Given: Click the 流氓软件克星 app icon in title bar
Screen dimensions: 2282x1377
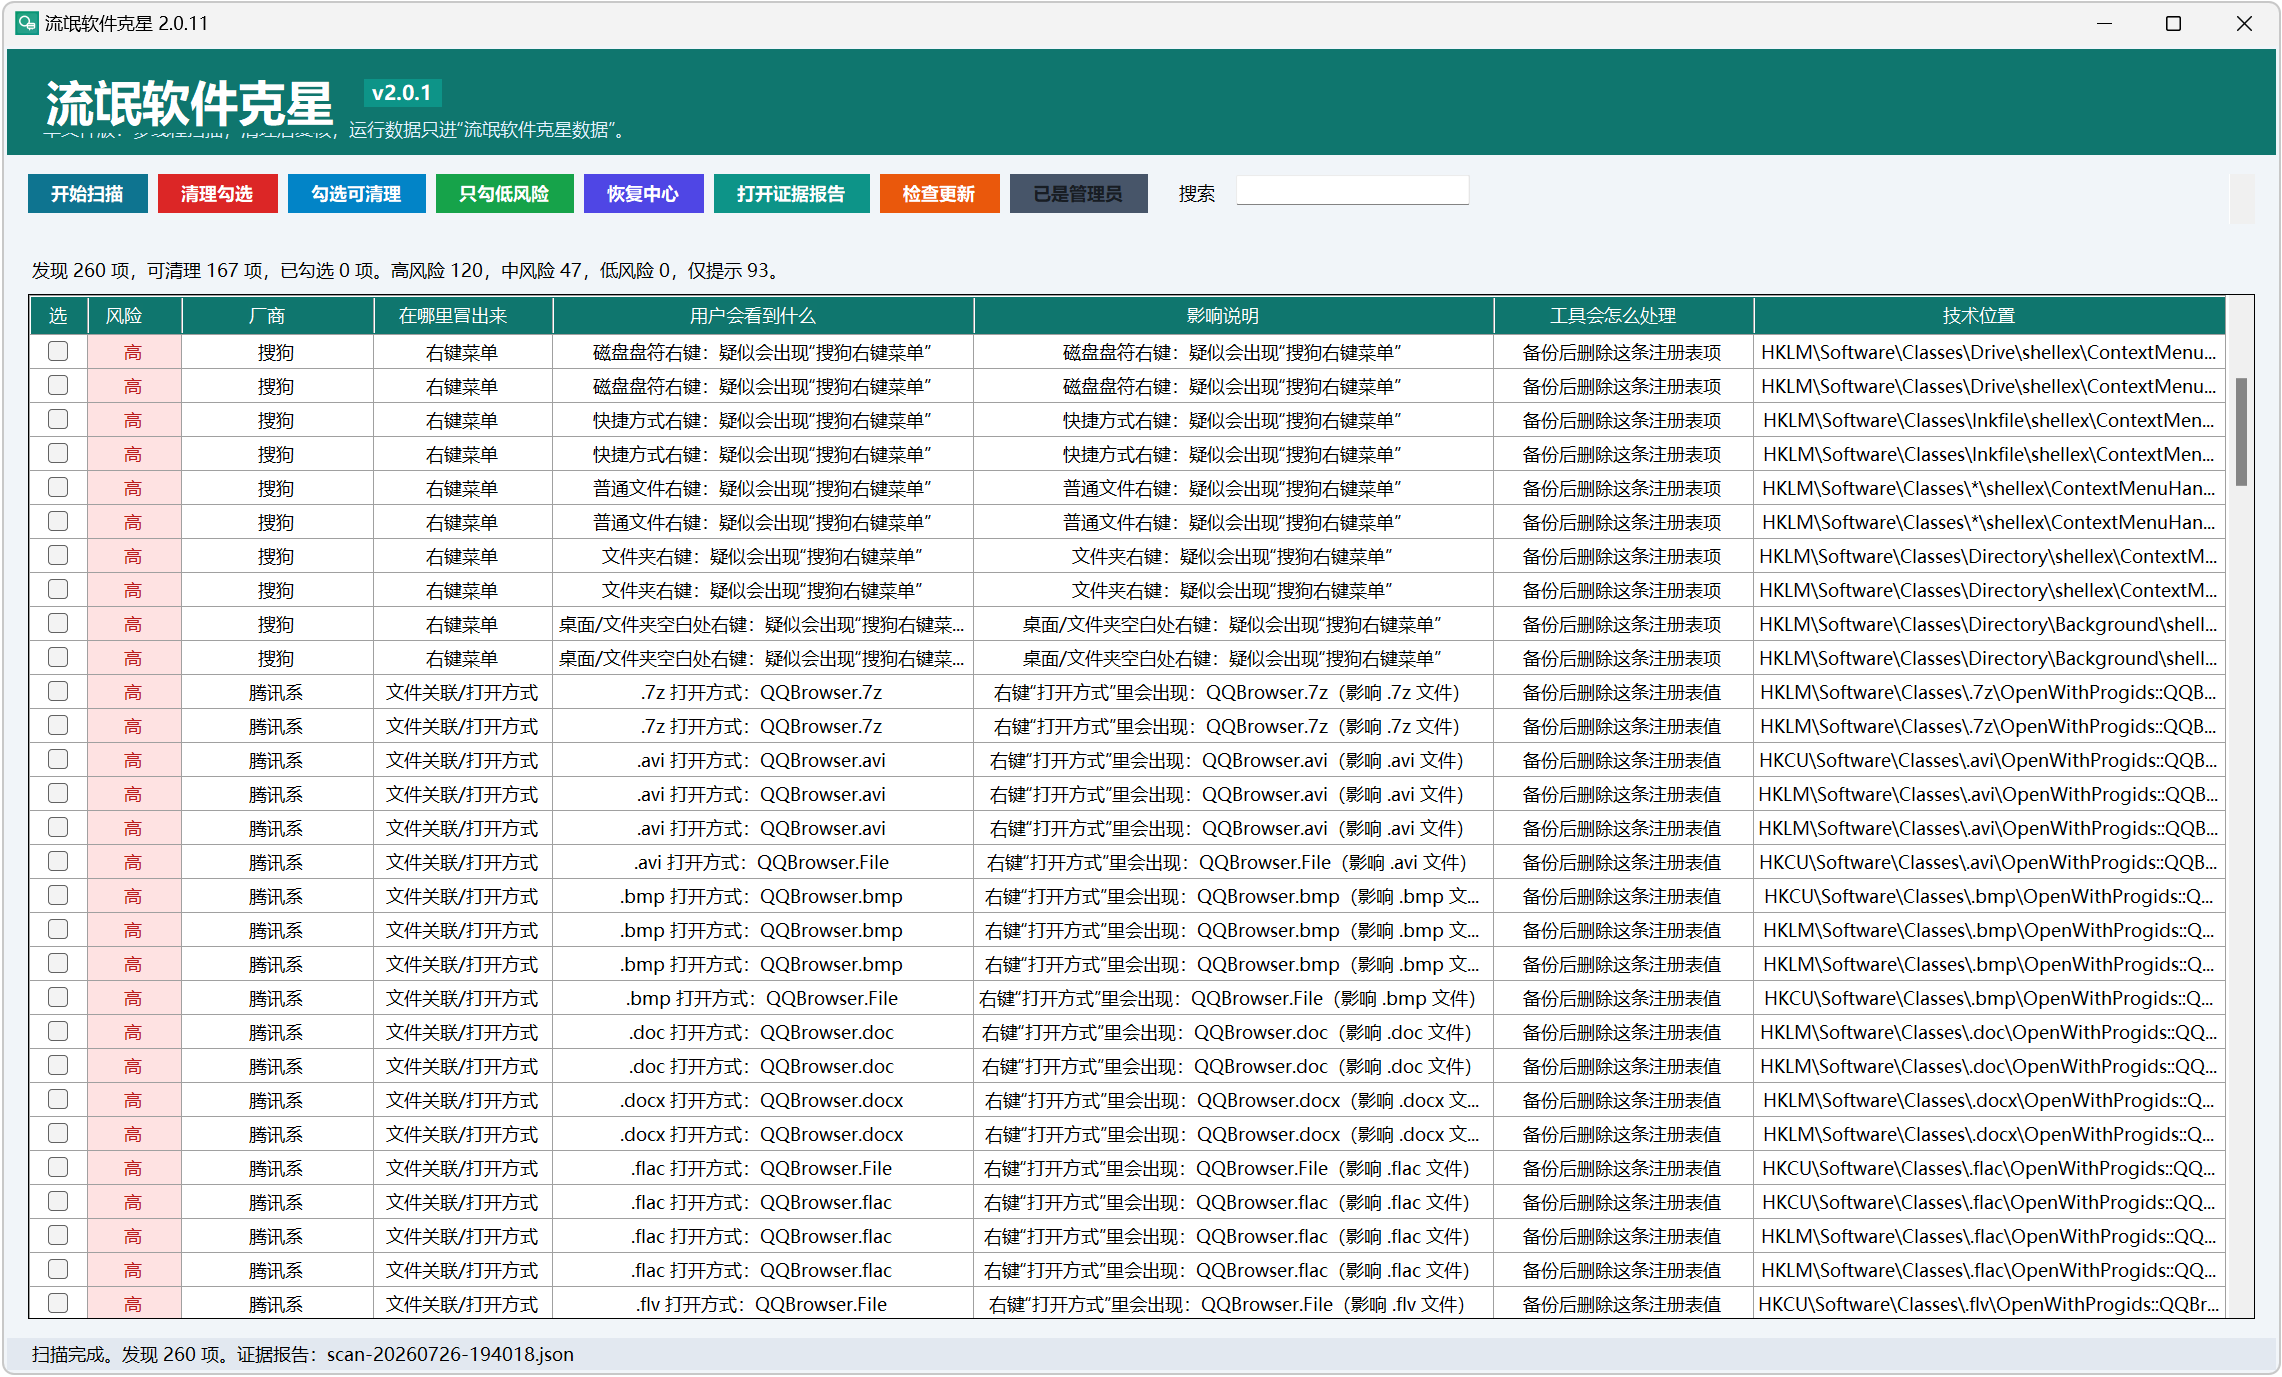Looking at the screenshot, I should pos(27,23).
